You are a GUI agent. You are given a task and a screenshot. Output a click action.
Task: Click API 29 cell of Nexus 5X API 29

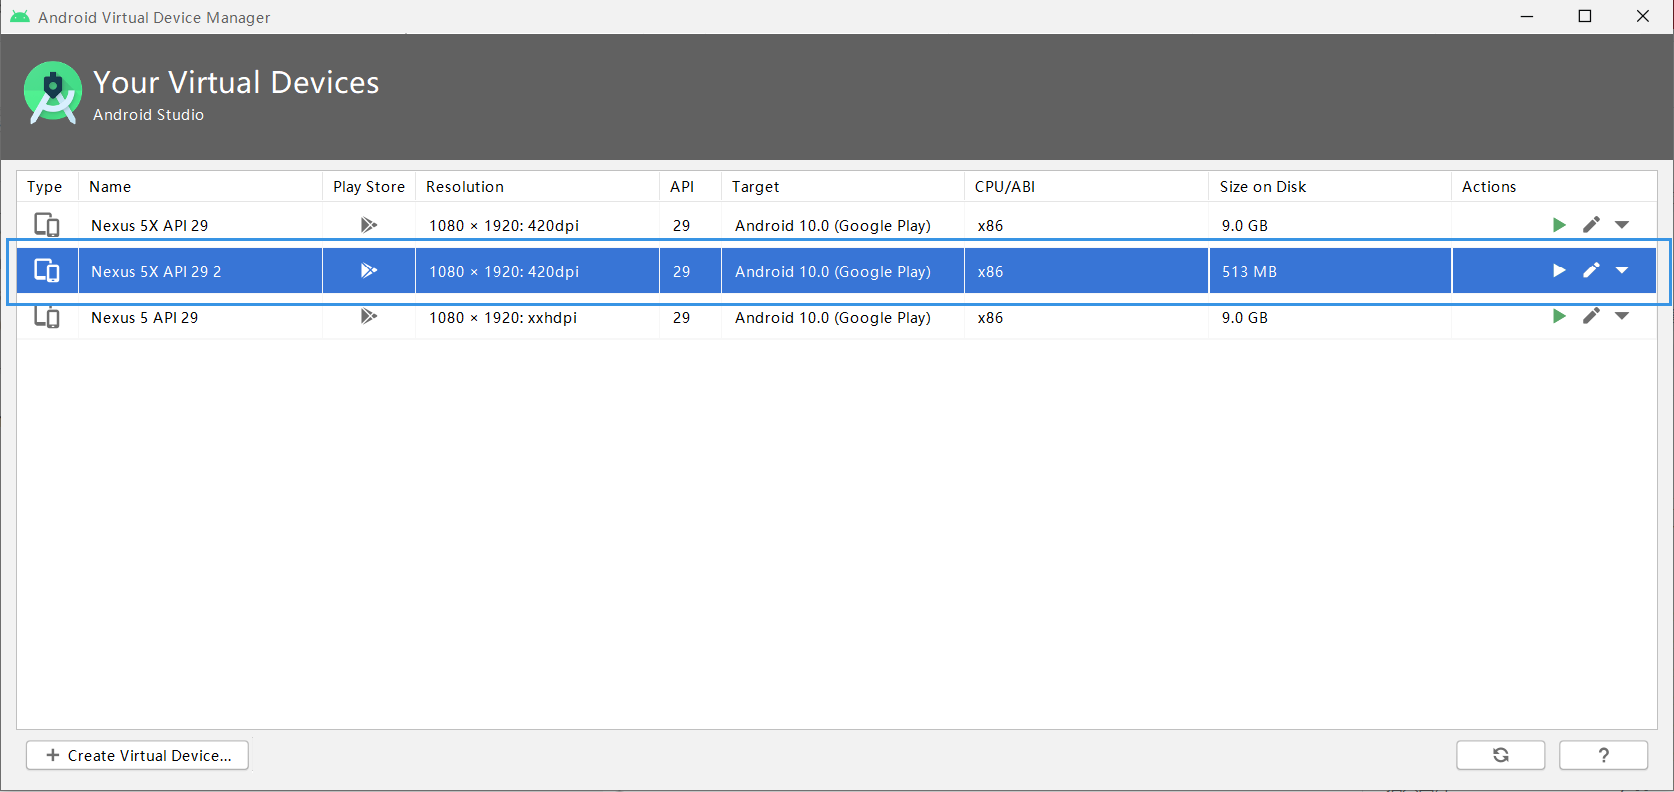pyautogui.click(x=690, y=225)
